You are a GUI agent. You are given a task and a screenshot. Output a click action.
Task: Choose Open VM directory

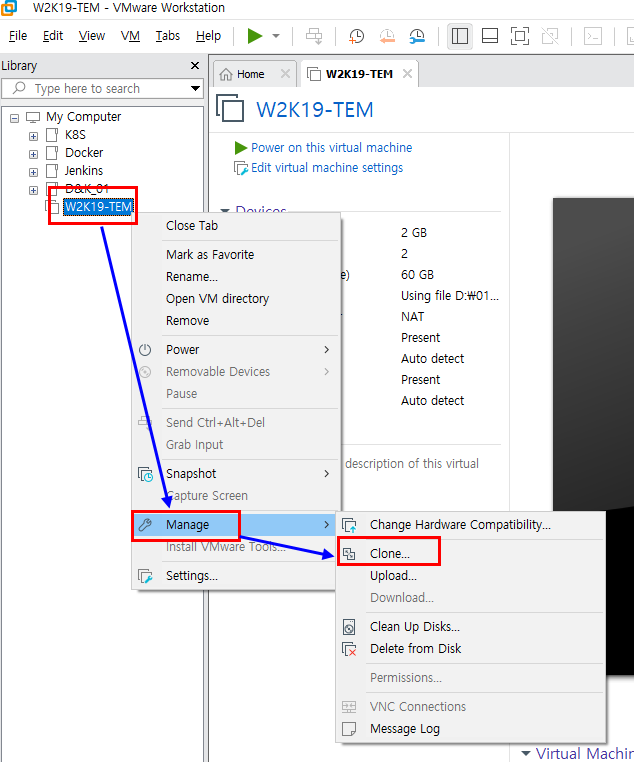[x=236, y=298]
